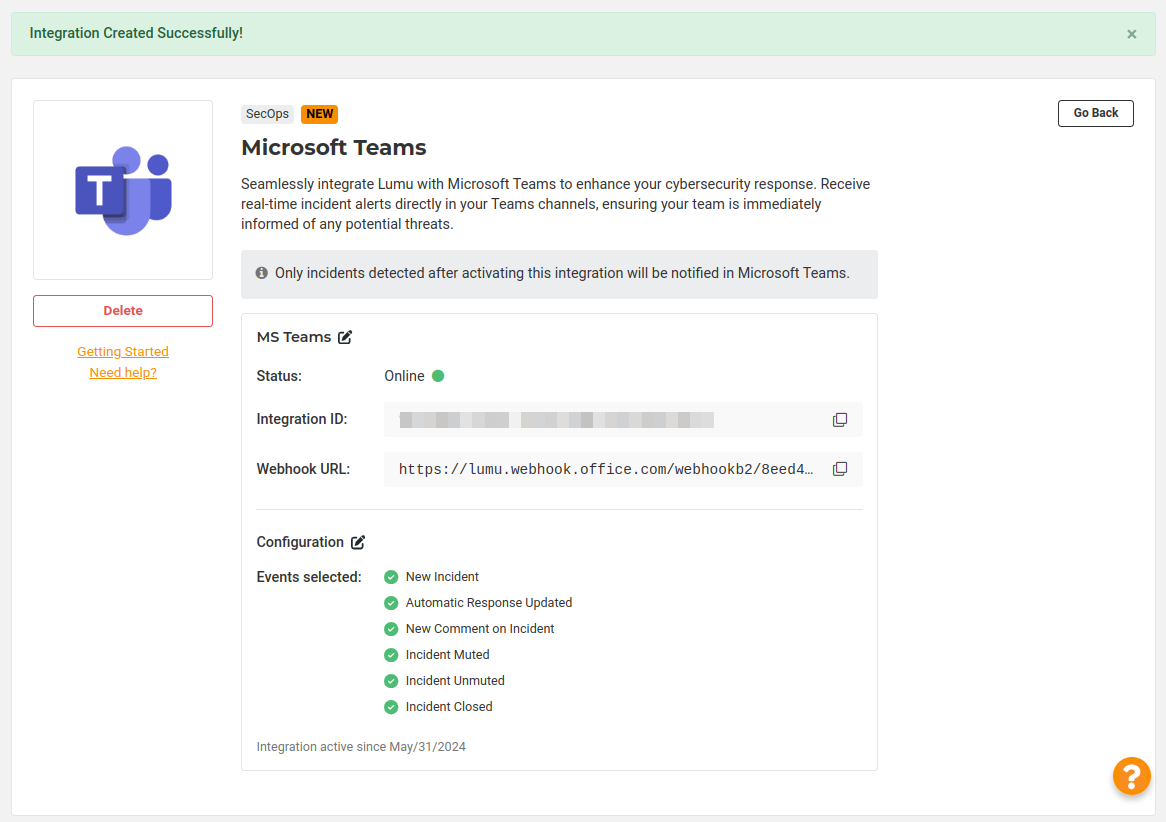1166x822 pixels.
Task: Click the info icon in the notice
Action: coord(262,273)
